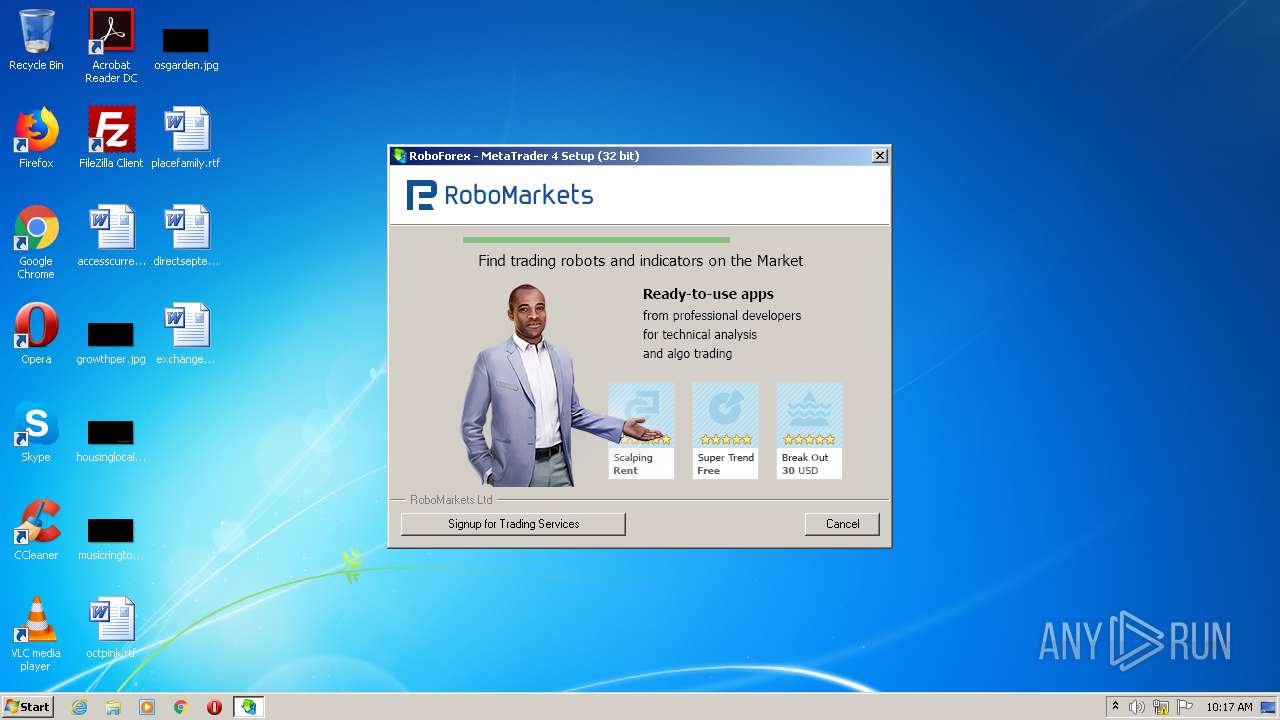Open the volume control tray icon
1280x720 pixels.
point(1137,707)
